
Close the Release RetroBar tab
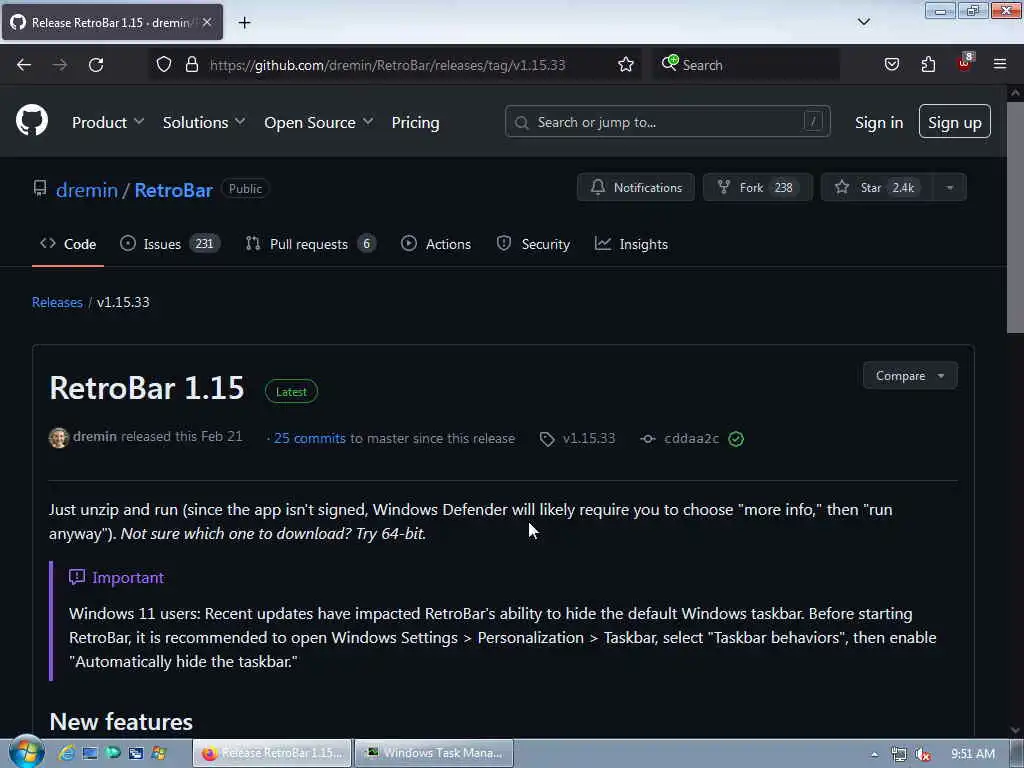click(207, 22)
